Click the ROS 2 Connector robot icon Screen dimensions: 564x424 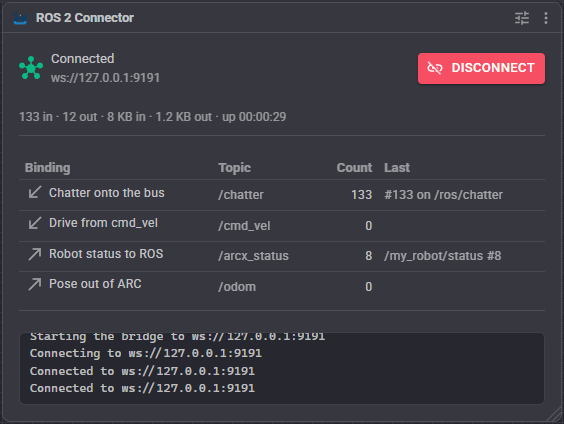20,18
